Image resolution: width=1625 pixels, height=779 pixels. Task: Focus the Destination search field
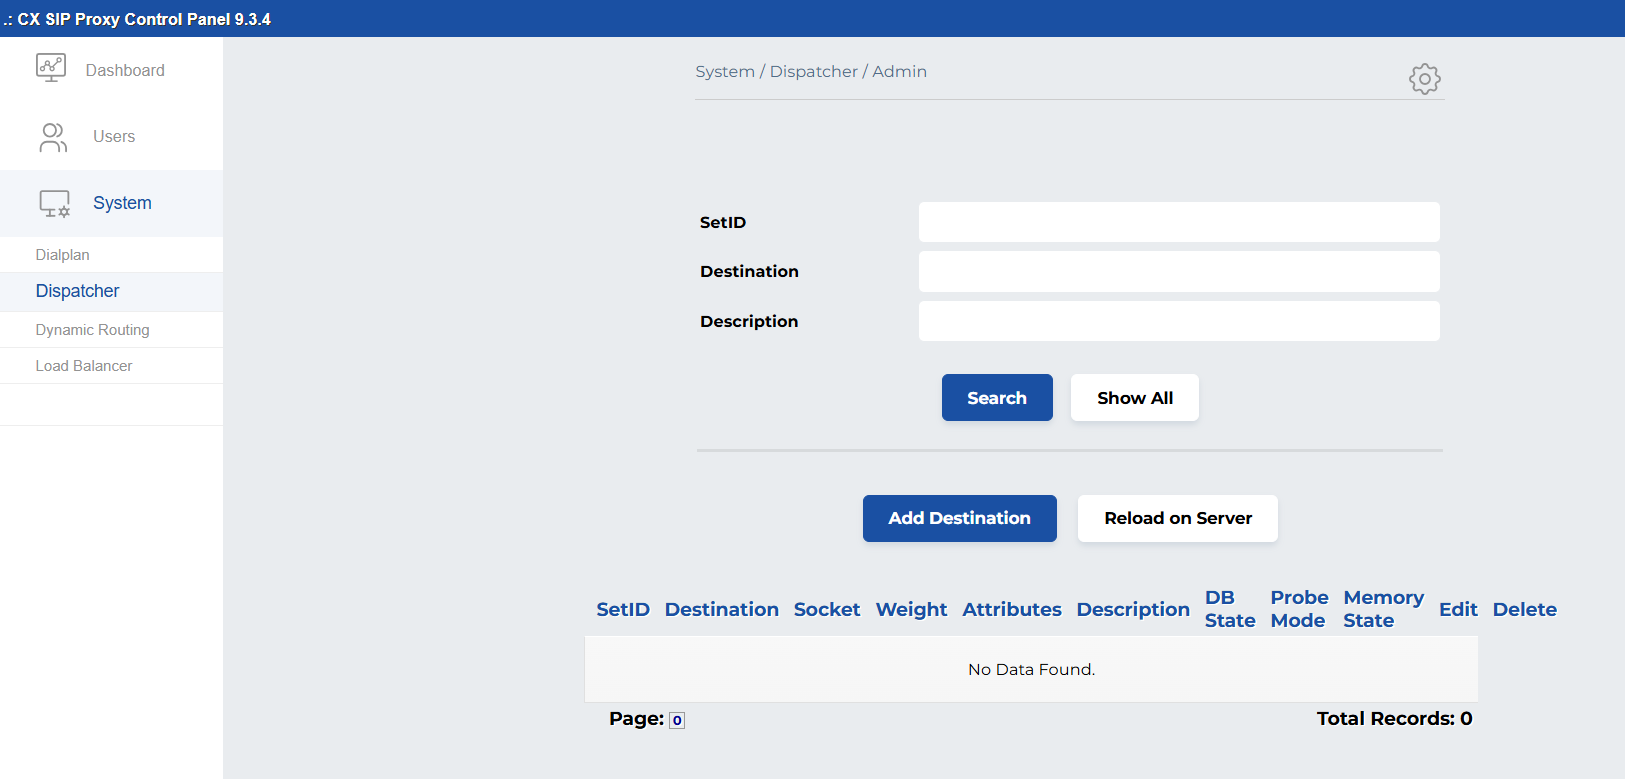[1178, 272]
